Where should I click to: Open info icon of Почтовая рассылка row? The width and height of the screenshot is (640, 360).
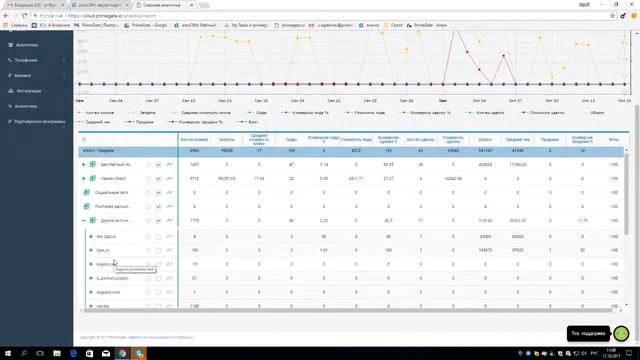148,207
